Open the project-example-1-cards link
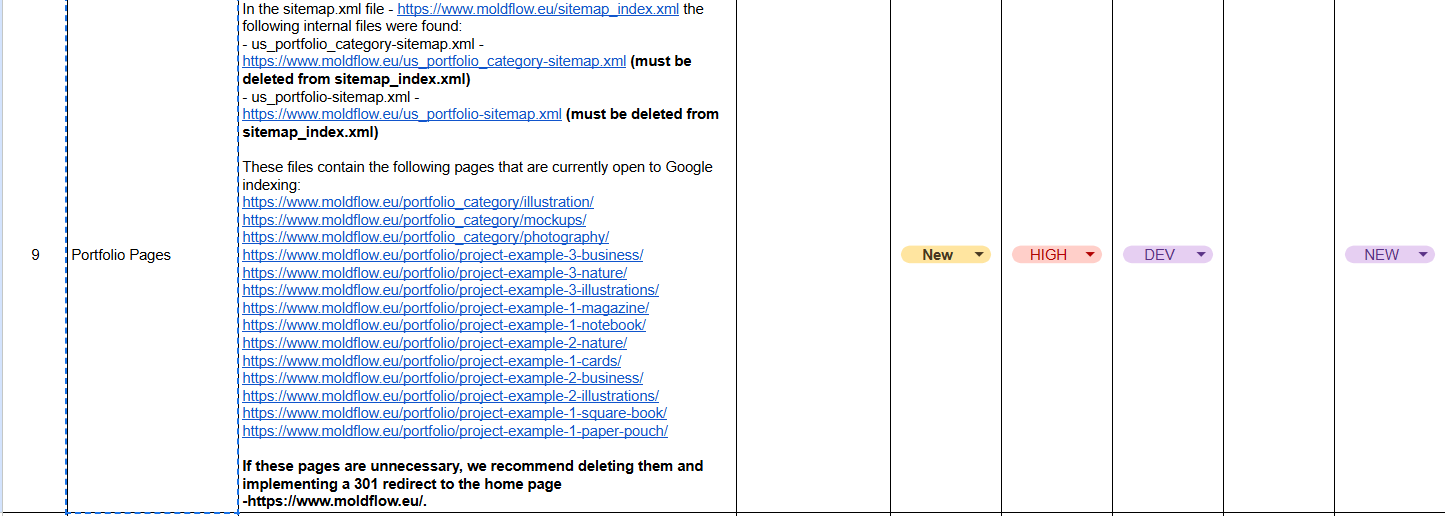This screenshot has height=516, width=1445. click(431, 361)
